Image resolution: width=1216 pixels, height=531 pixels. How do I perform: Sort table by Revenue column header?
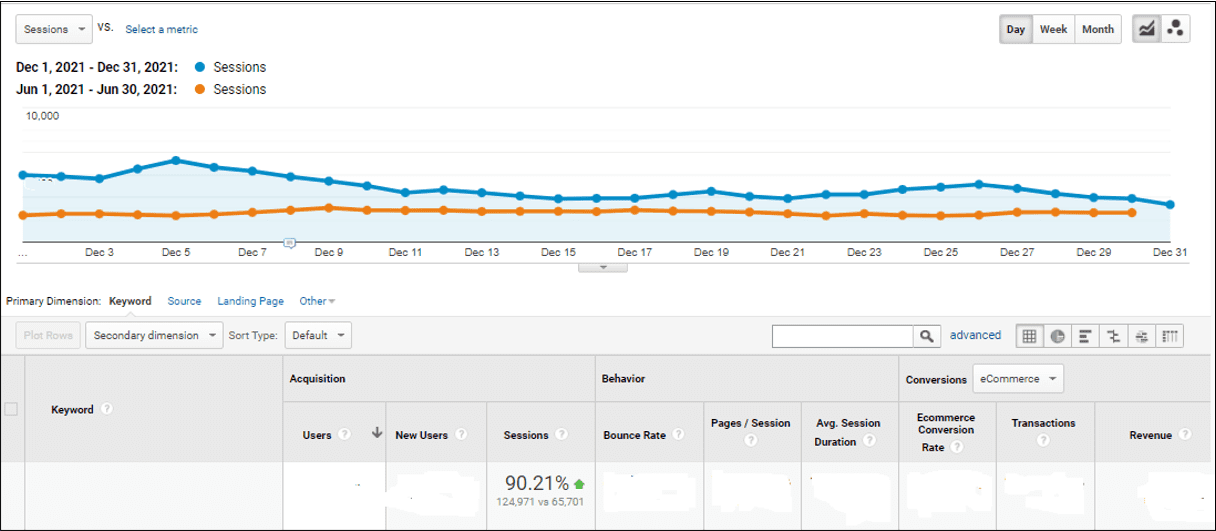coord(1151,435)
